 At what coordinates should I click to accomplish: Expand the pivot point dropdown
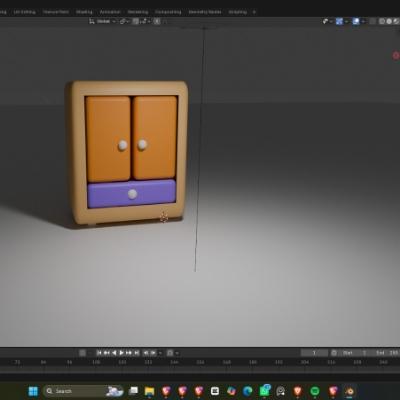coord(124,21)
